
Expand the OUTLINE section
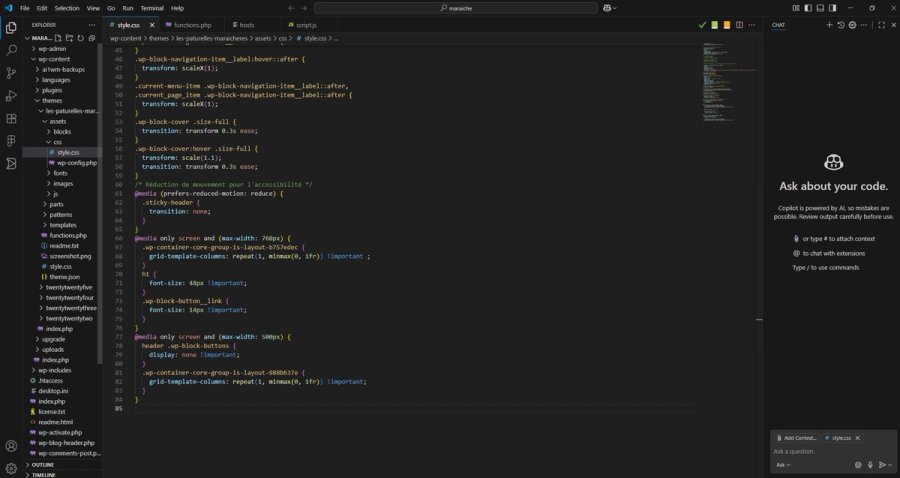click(43, 465)
